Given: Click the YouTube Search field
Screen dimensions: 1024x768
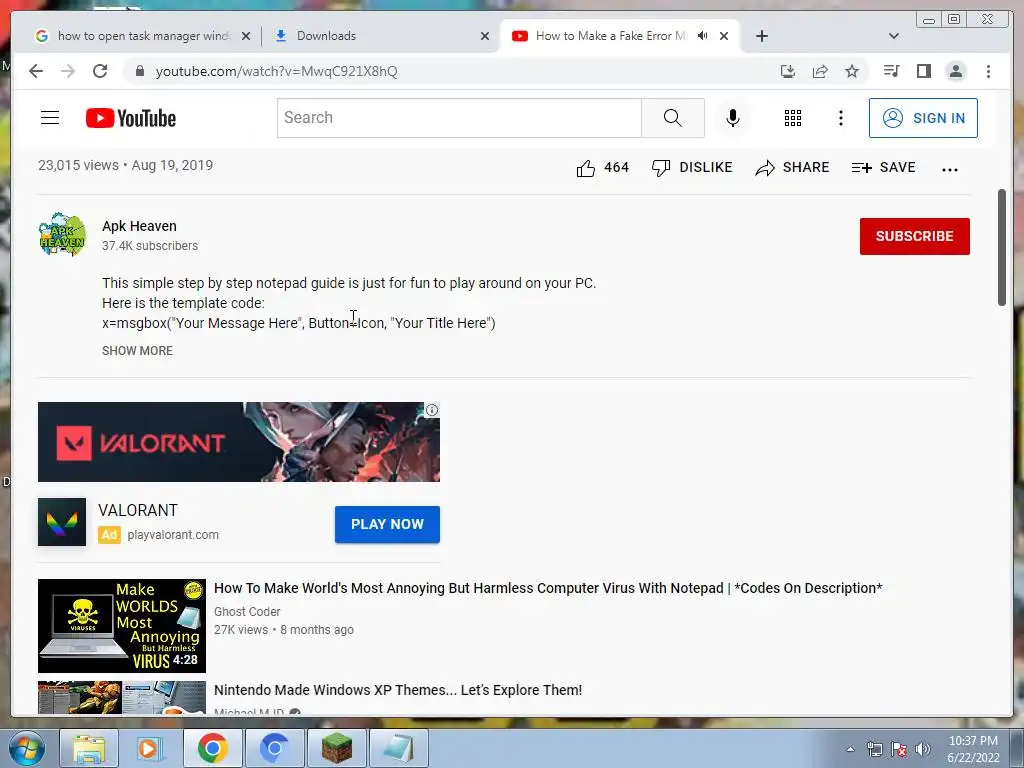Looking at the screenshot, I should [459, 118].
